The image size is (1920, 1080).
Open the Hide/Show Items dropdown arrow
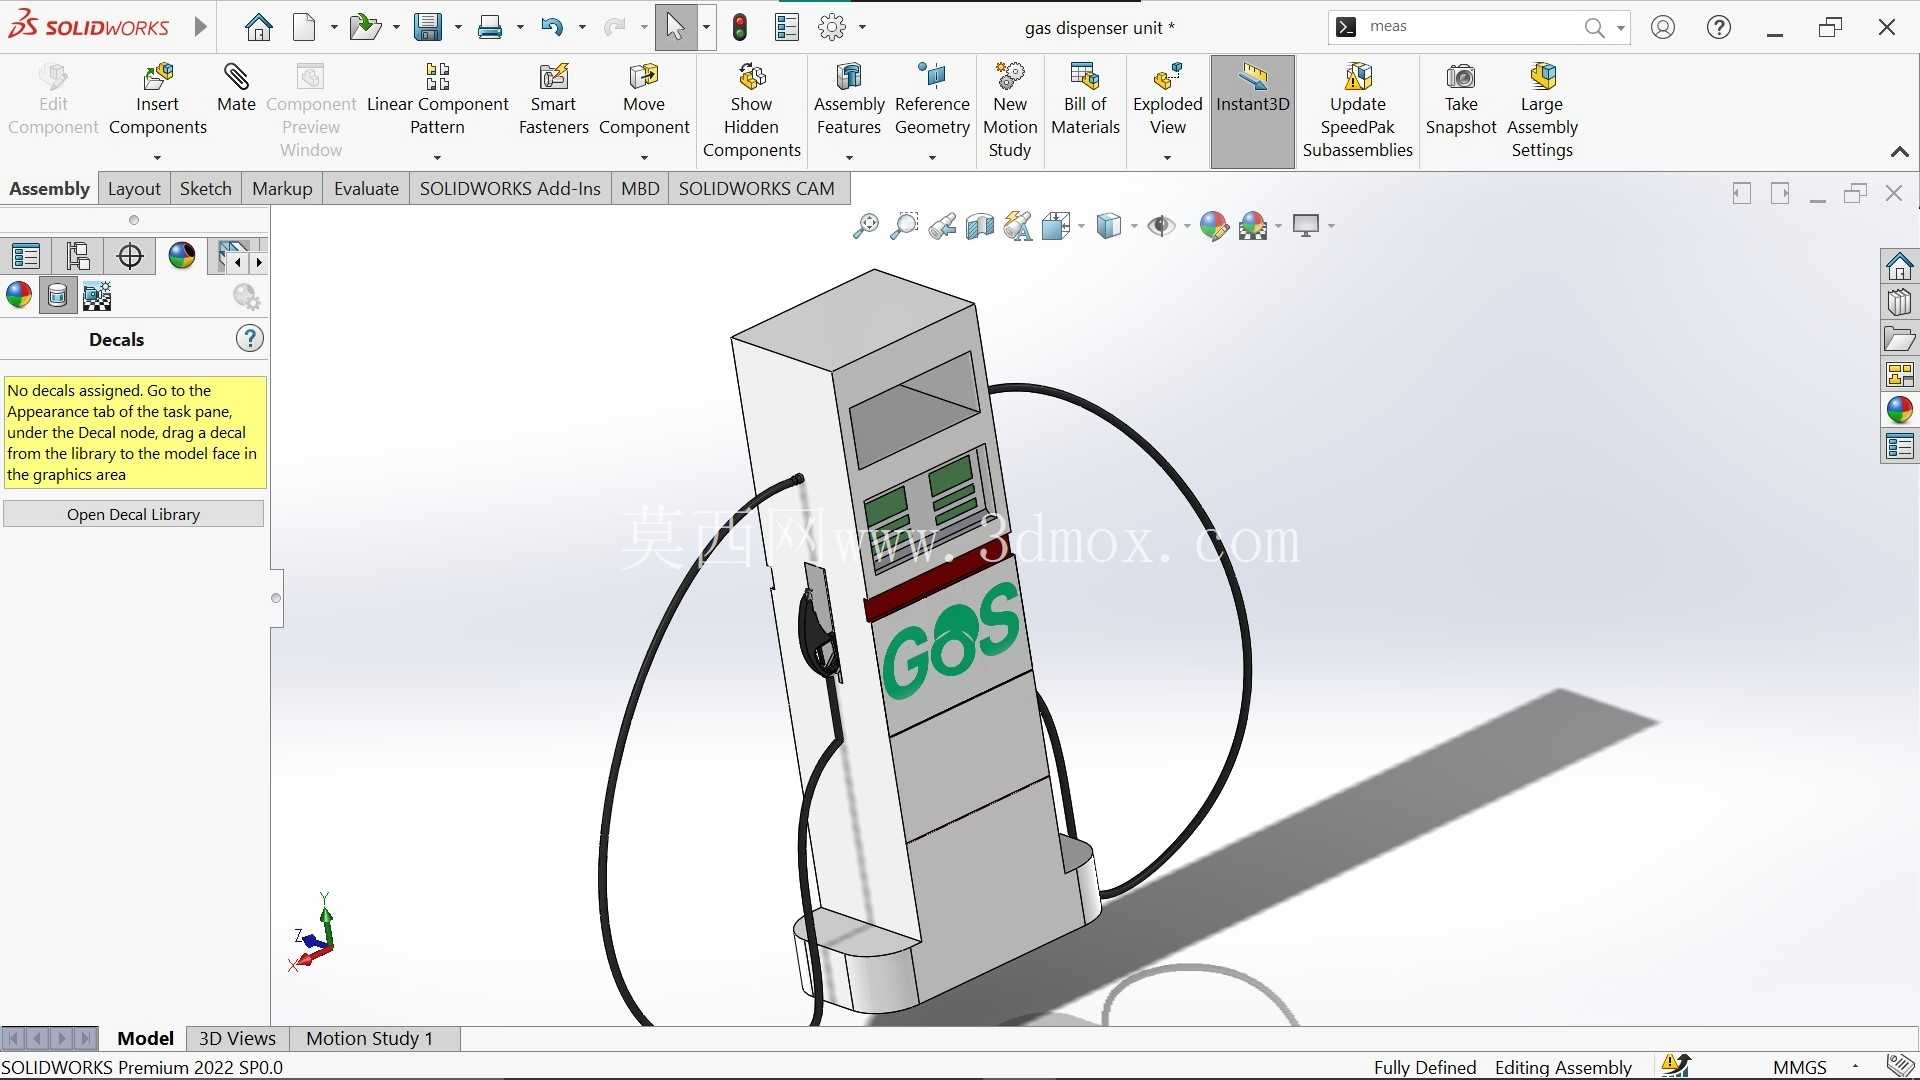click(1187, 226)
